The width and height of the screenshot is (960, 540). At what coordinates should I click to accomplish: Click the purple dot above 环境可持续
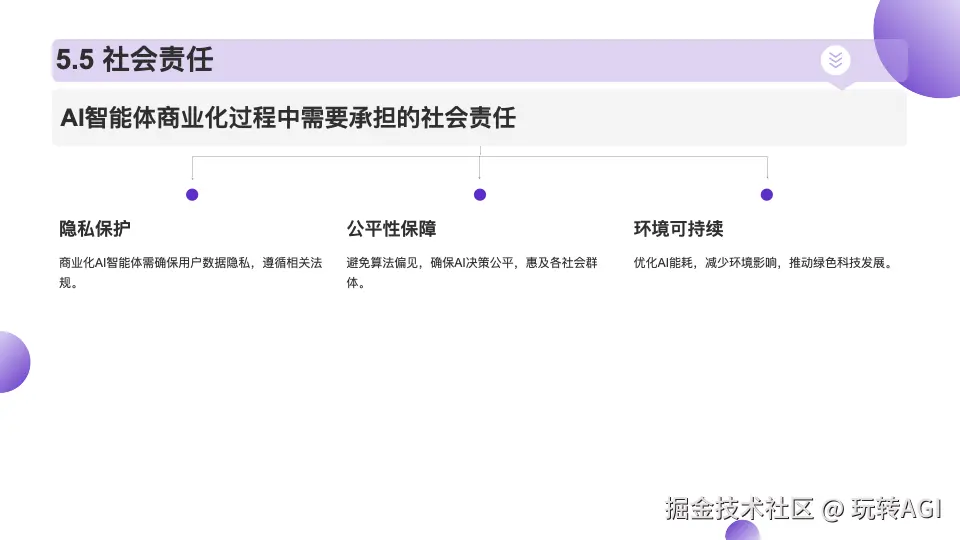[767, 195]
